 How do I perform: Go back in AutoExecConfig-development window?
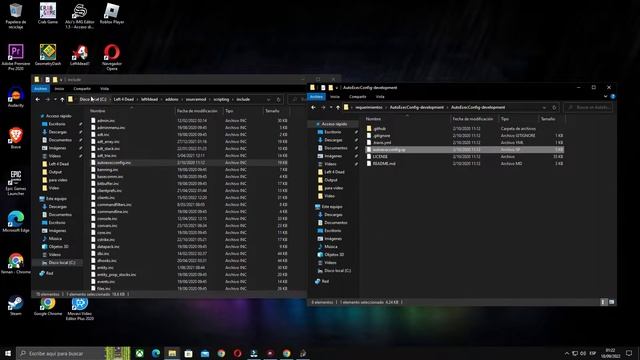pos(313,107)
